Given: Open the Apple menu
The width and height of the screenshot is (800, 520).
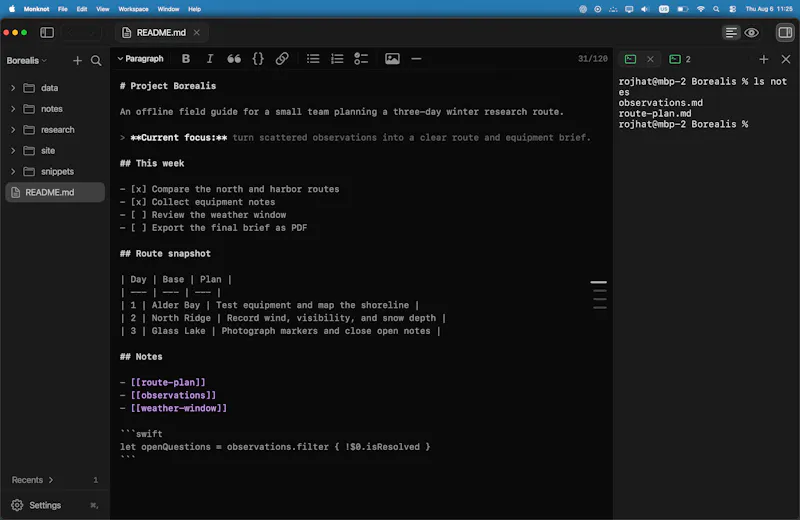Looking at the screenshot, I should pos(12,9).
